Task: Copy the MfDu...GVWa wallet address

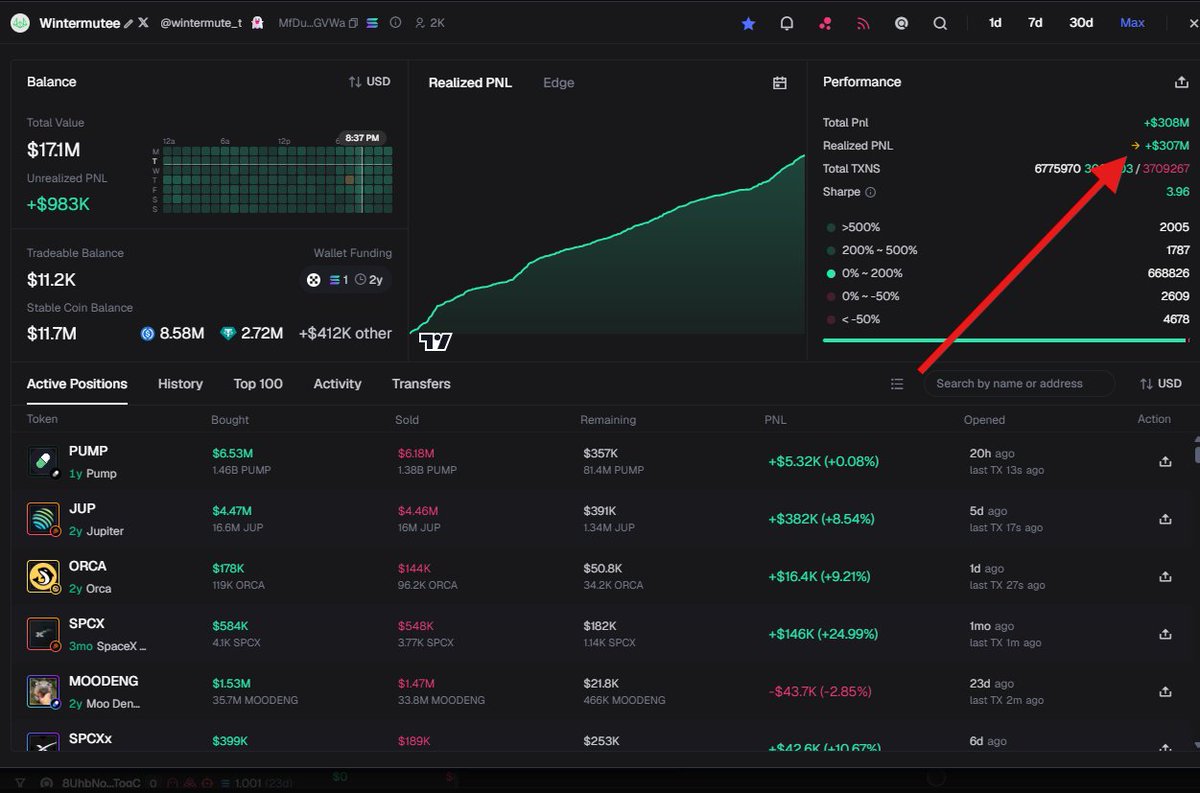Action: click(x=353, y=23)
